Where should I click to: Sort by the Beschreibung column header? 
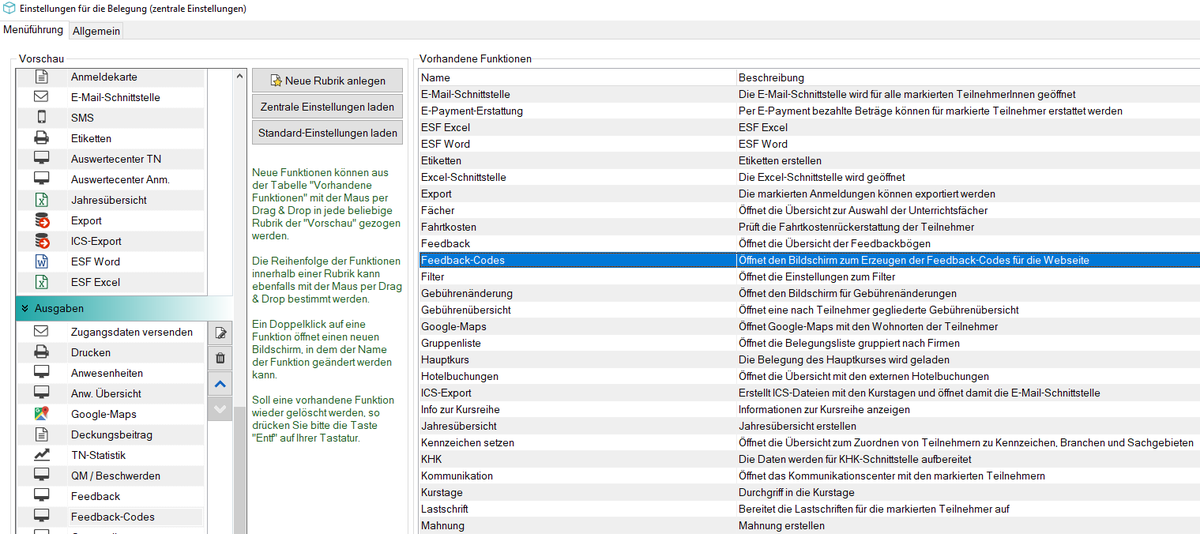click(967, 77)
